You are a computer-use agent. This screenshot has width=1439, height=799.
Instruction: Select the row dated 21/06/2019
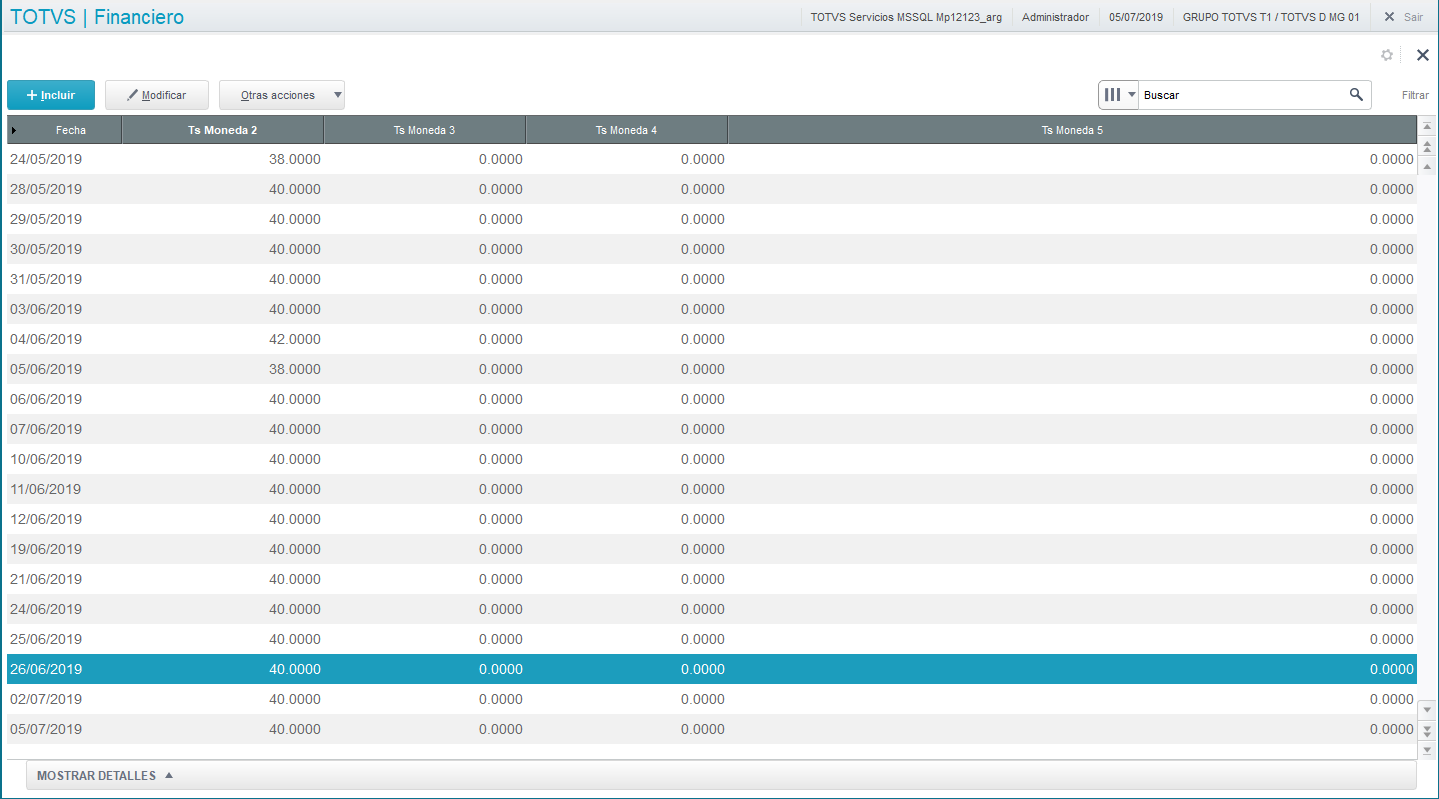(712, 579)
